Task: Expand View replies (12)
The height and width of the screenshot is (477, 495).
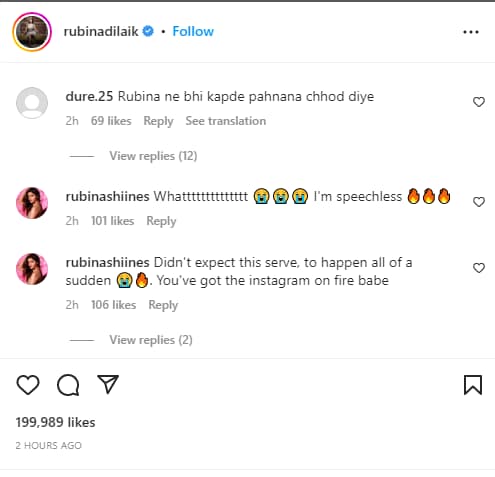Action: pyautogui.click(x=153, y=156)
